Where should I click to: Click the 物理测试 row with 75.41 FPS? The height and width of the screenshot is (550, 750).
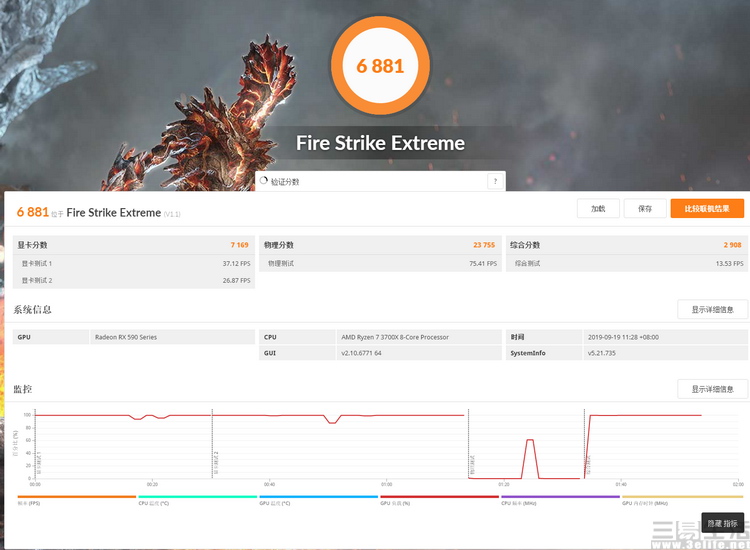[380, 264]
